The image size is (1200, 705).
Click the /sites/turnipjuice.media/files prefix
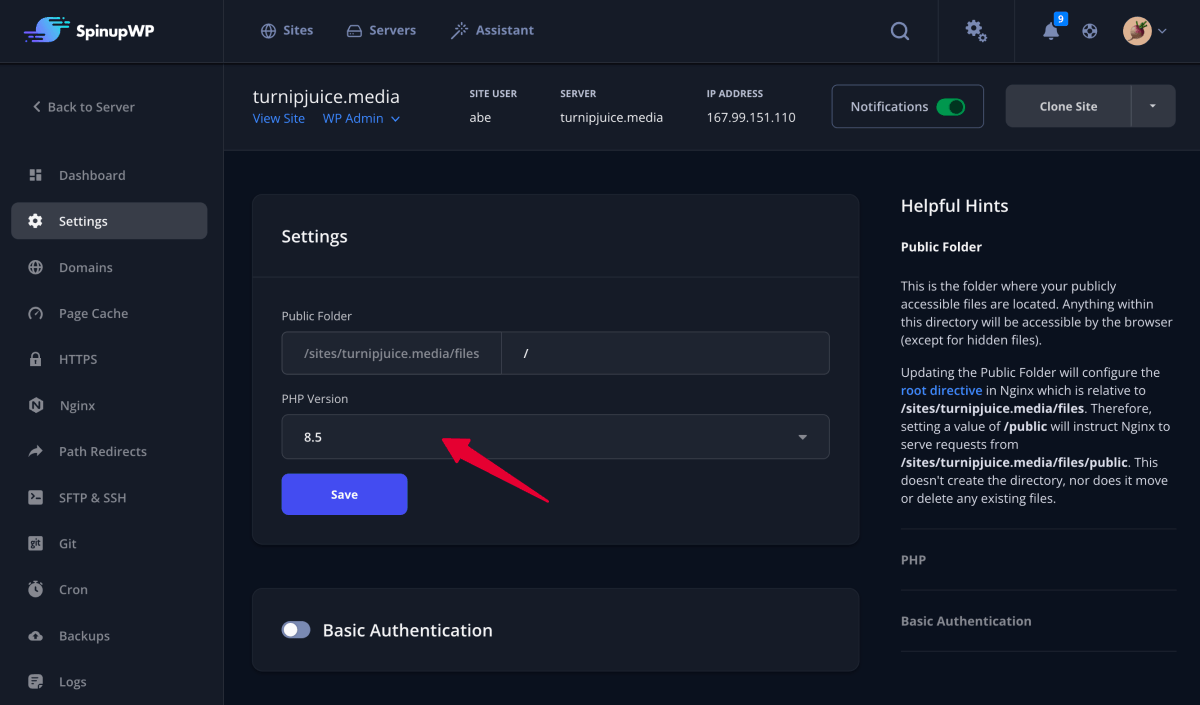(x=392, y=353)
